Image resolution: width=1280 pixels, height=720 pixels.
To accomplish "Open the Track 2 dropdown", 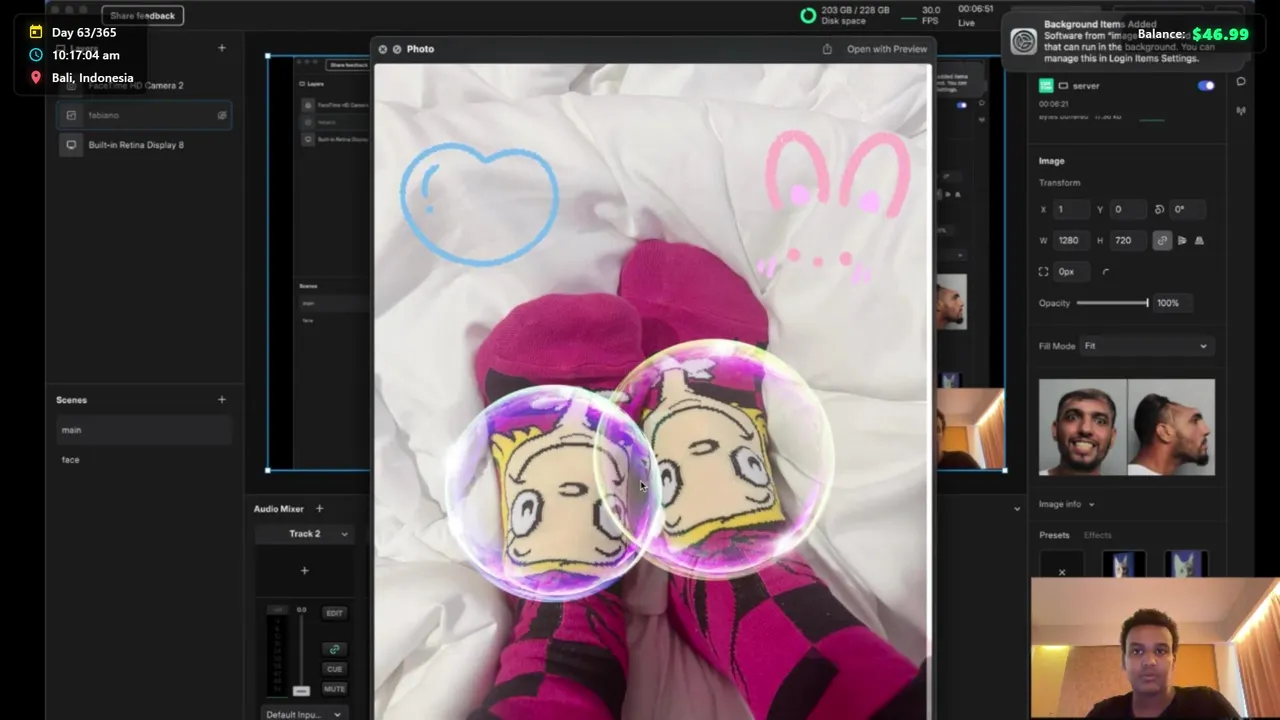I will point(305,534).
